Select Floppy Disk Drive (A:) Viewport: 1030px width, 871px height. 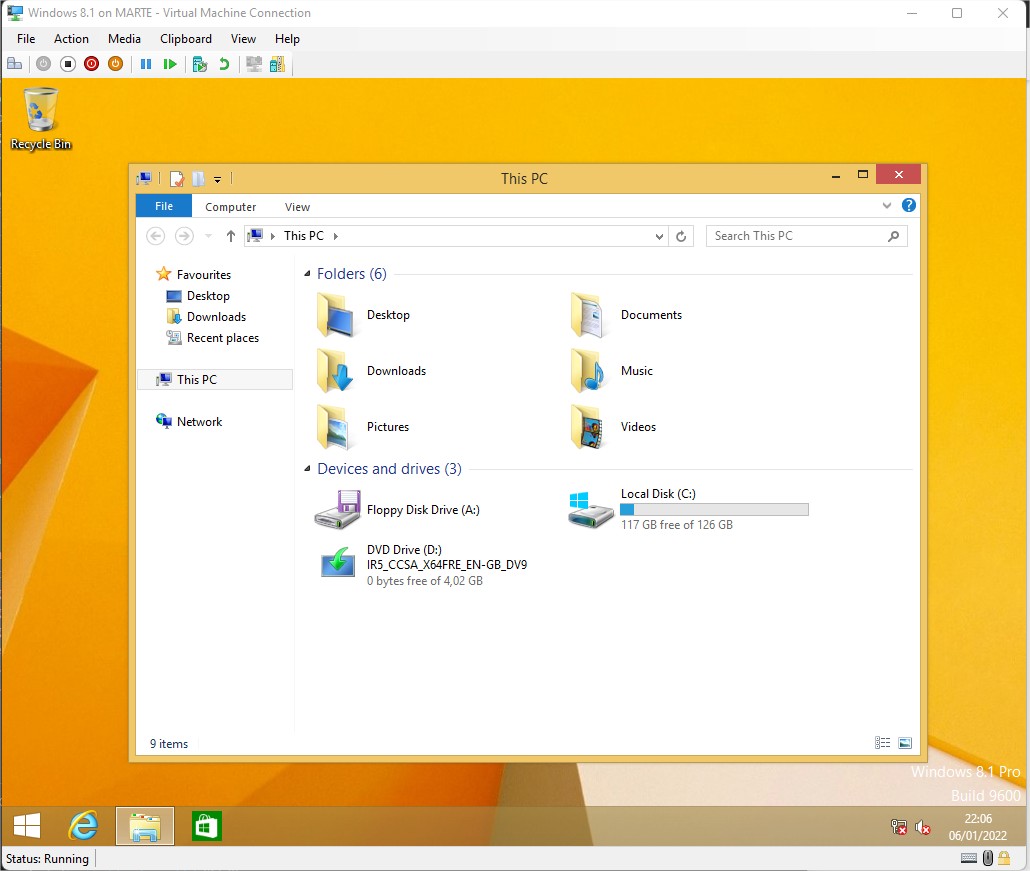(397, 510)
